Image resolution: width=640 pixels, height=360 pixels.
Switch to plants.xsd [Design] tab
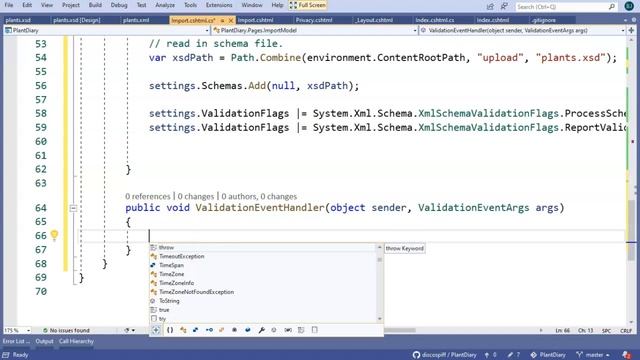[x=77, y=20]
